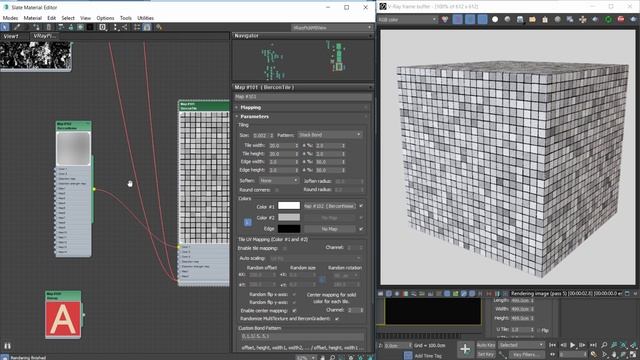Clear image with the clipboard icon in VFB
Viewport: 640px width, 360px height.
(x=545, y=19)
